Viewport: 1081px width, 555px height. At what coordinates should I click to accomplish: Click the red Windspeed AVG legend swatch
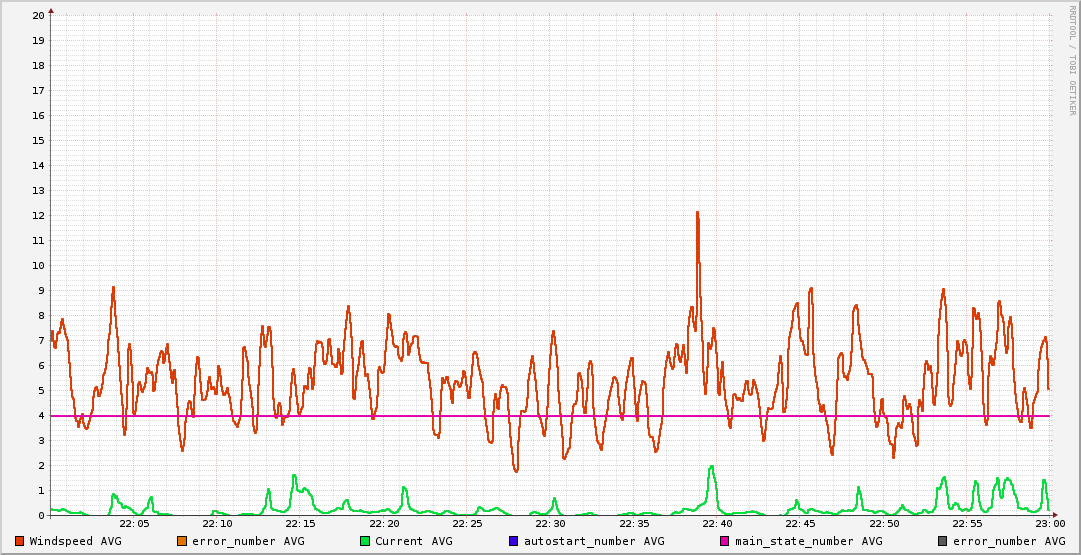19,541
